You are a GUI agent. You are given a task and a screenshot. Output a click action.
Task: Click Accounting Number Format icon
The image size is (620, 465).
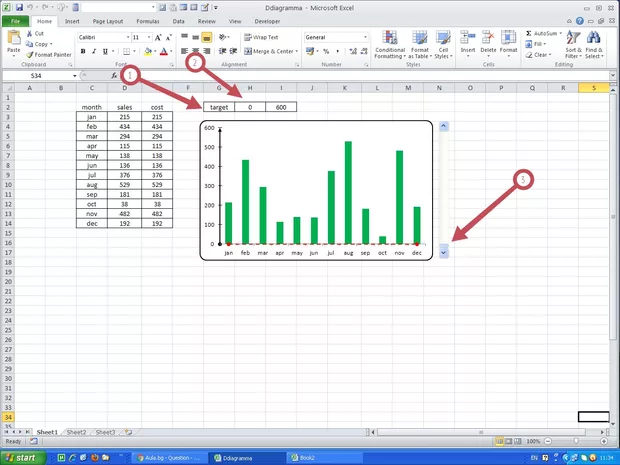310,51
